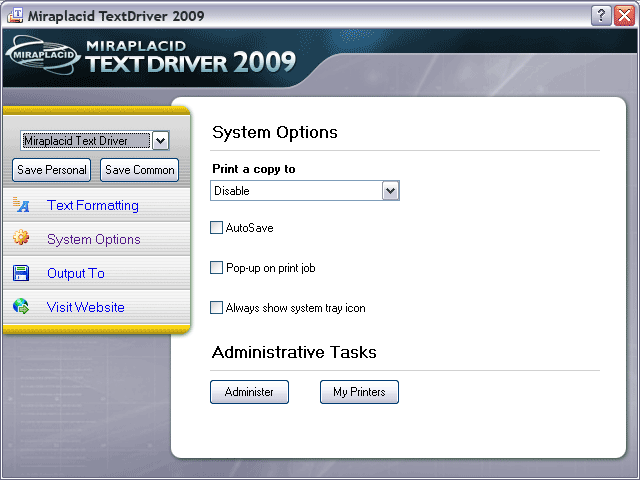Expand the Miraplacid Text Driver printer dropdown
Image resolution: width=640 pixels, height=480 pixels.
click(x=160, y=141)
